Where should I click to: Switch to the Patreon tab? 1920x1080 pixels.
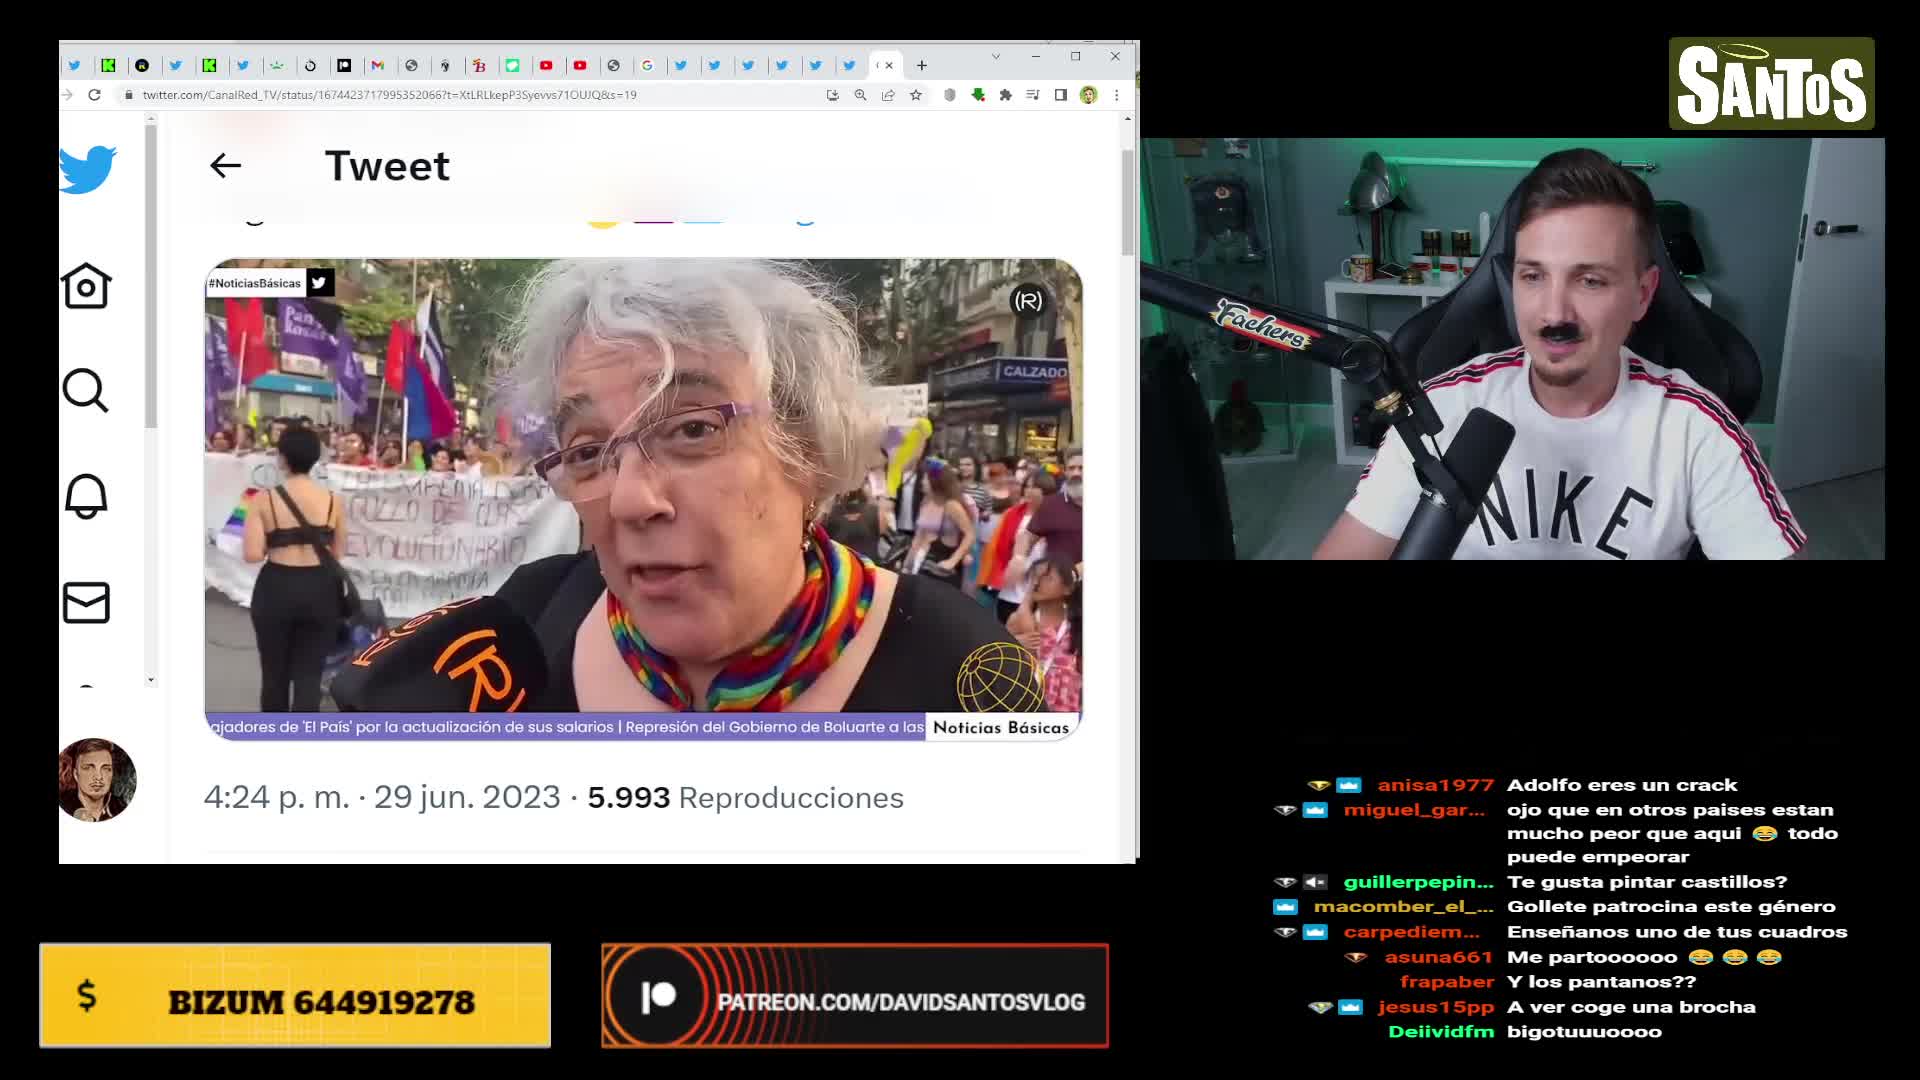[344, 66]
